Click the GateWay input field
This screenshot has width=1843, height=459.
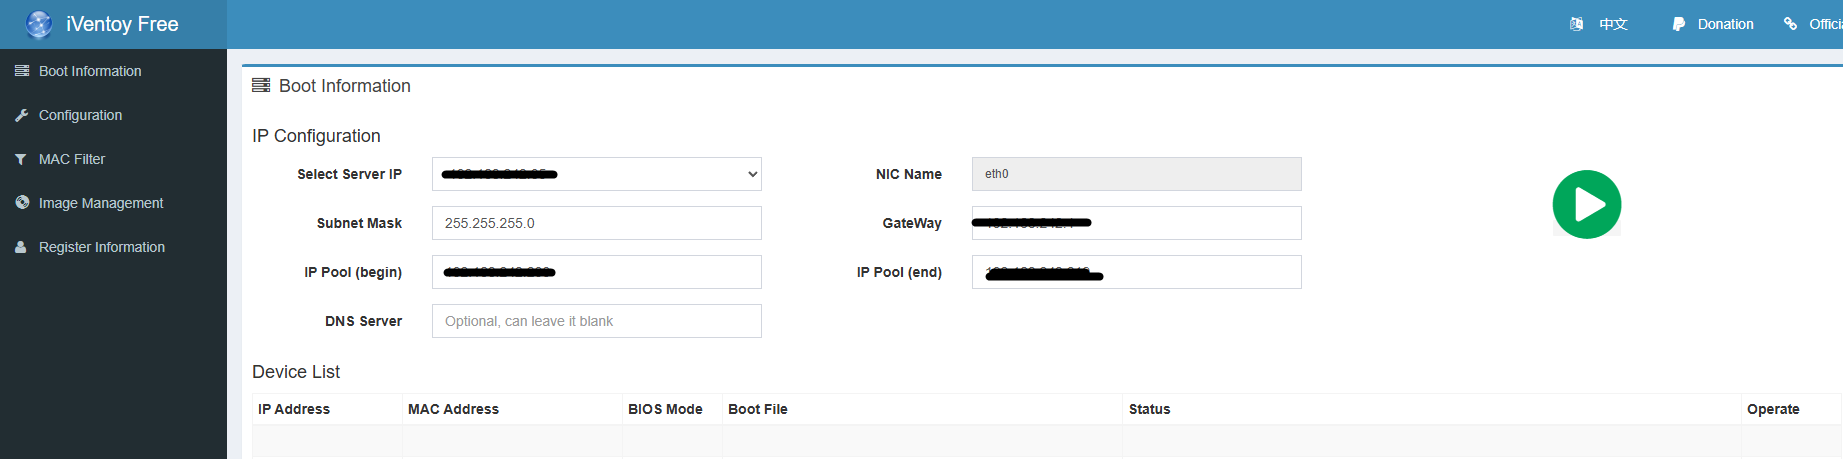tap(1136, 223)
